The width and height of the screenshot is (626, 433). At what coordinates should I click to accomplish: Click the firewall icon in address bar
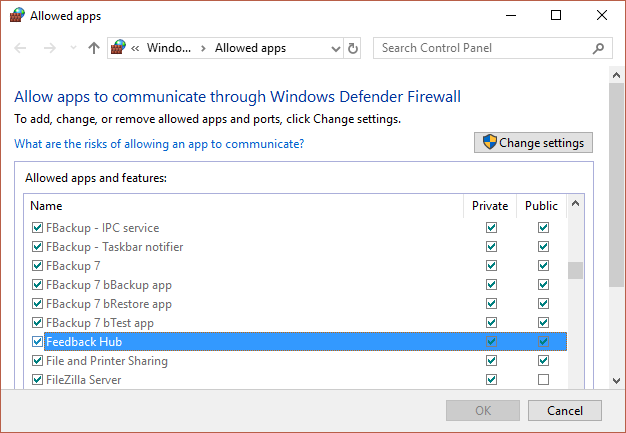tap(120, 48)
